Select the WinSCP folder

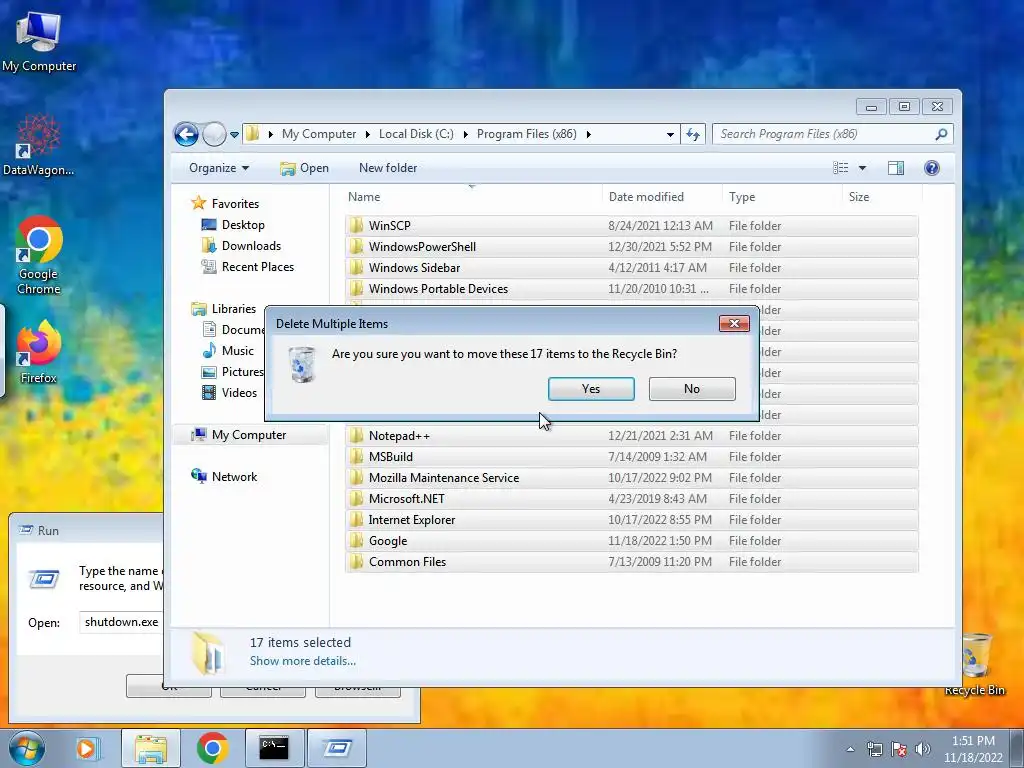632,225
